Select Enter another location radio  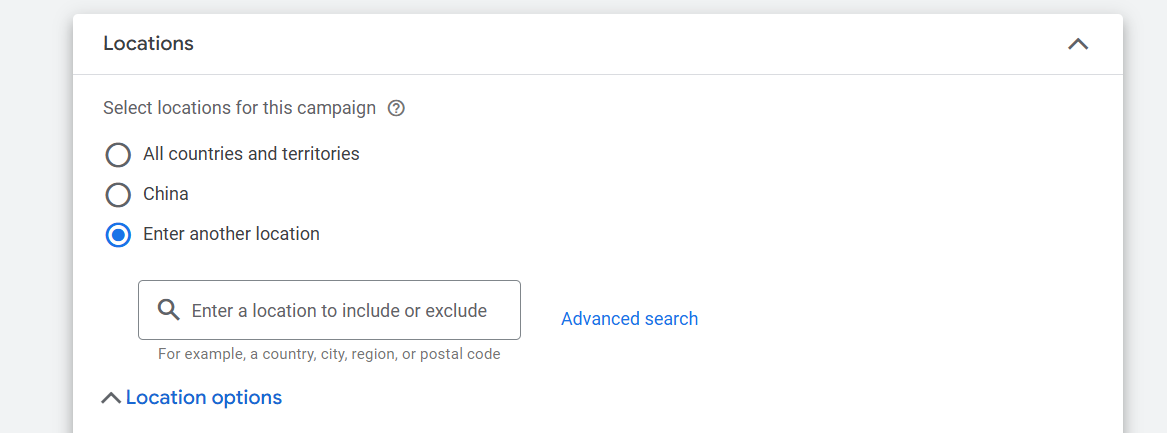(x=118, y=235)
